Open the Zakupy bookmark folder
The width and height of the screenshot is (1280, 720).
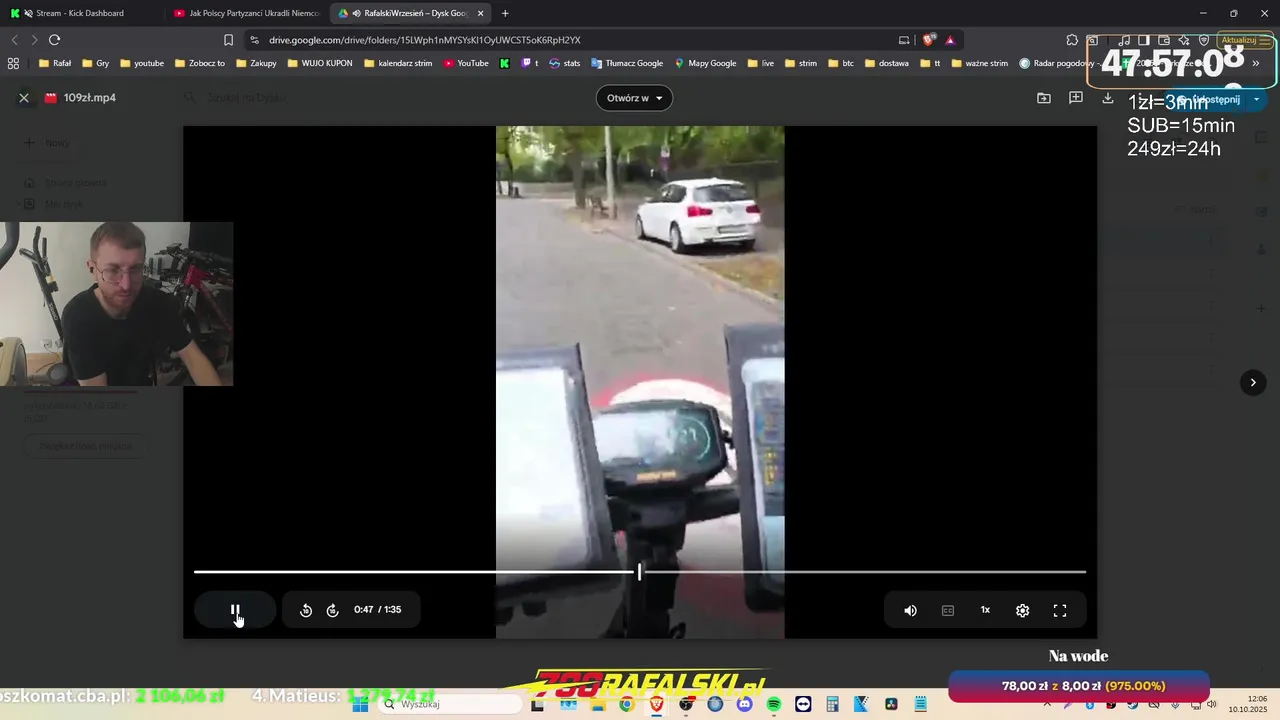(x=256, y=63)
